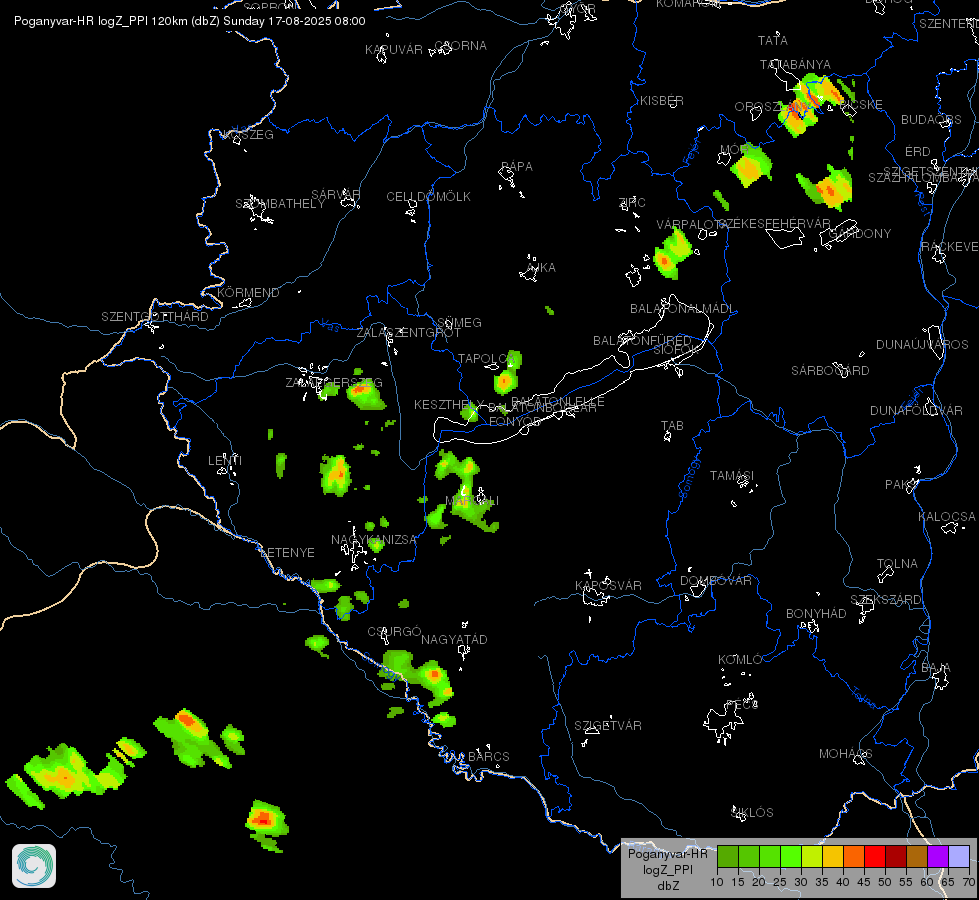This screenshot has height=900, width=979.
Task: Select the "TOLNA" town label
Action: (x=897, y=563)
